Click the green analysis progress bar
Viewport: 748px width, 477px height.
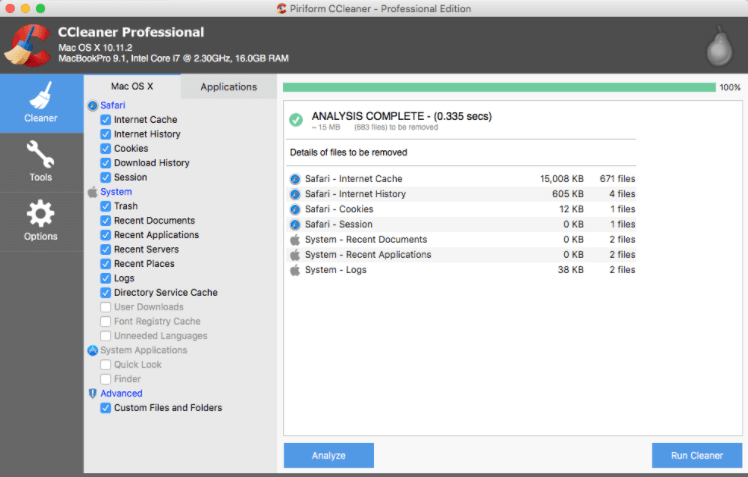tap(499, 87)
